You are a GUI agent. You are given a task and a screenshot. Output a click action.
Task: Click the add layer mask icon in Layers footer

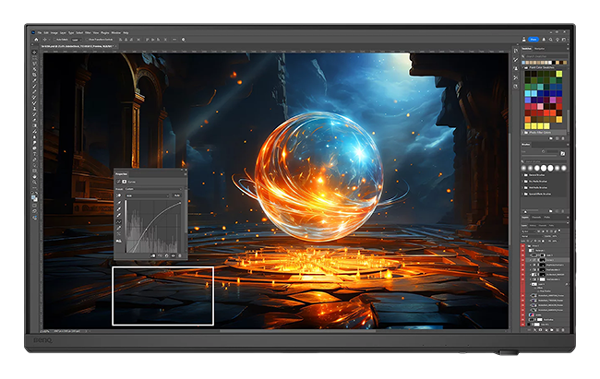click(x=541, y=330)
